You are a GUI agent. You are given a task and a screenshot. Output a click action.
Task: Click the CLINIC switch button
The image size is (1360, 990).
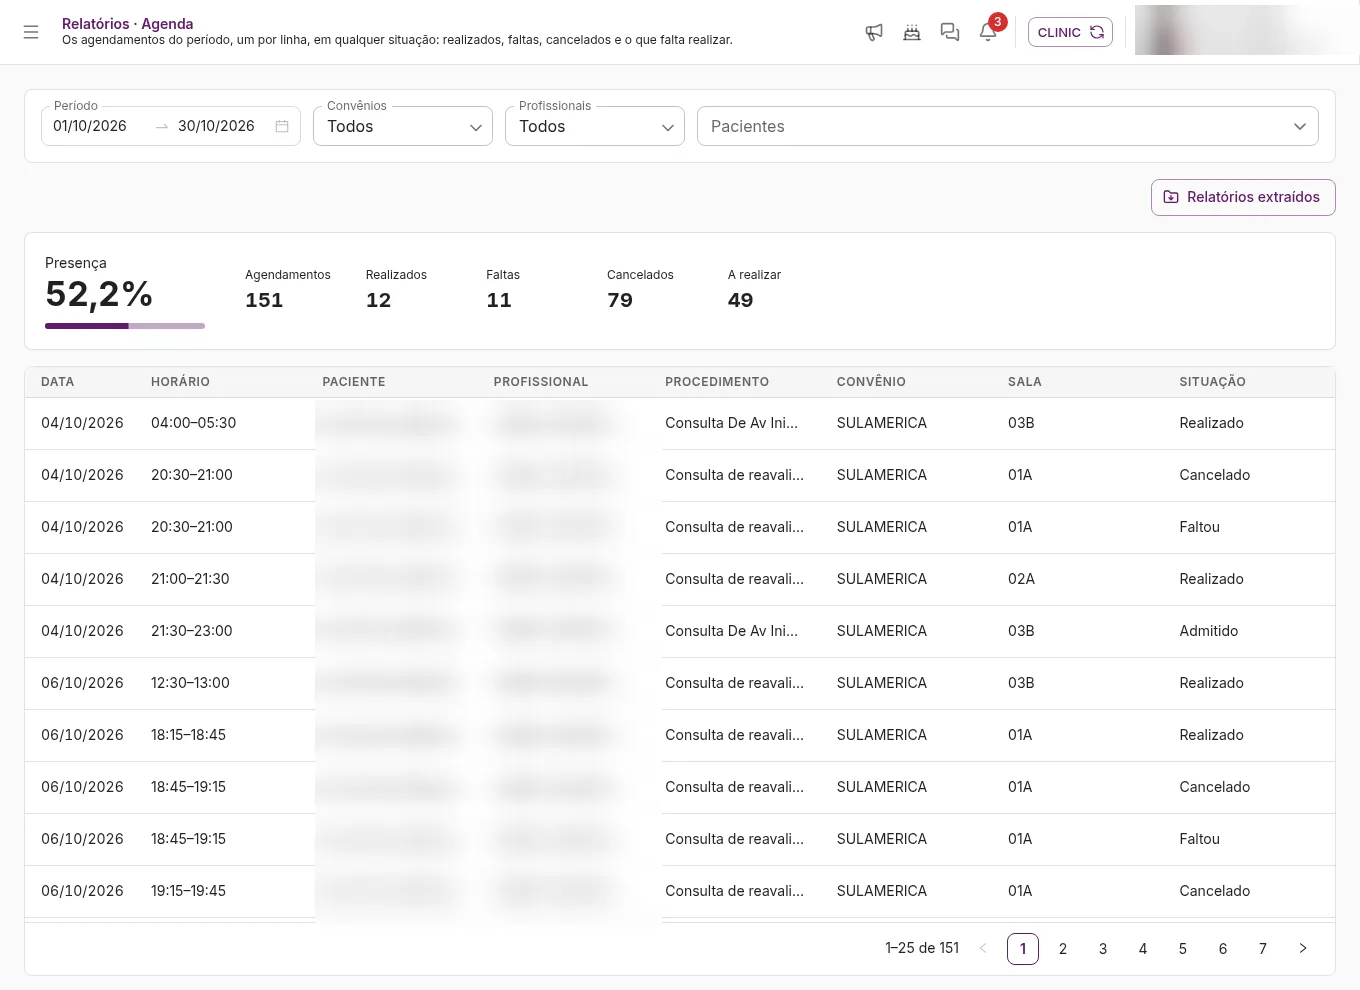pyautogui.click(x=1070, y=32)
